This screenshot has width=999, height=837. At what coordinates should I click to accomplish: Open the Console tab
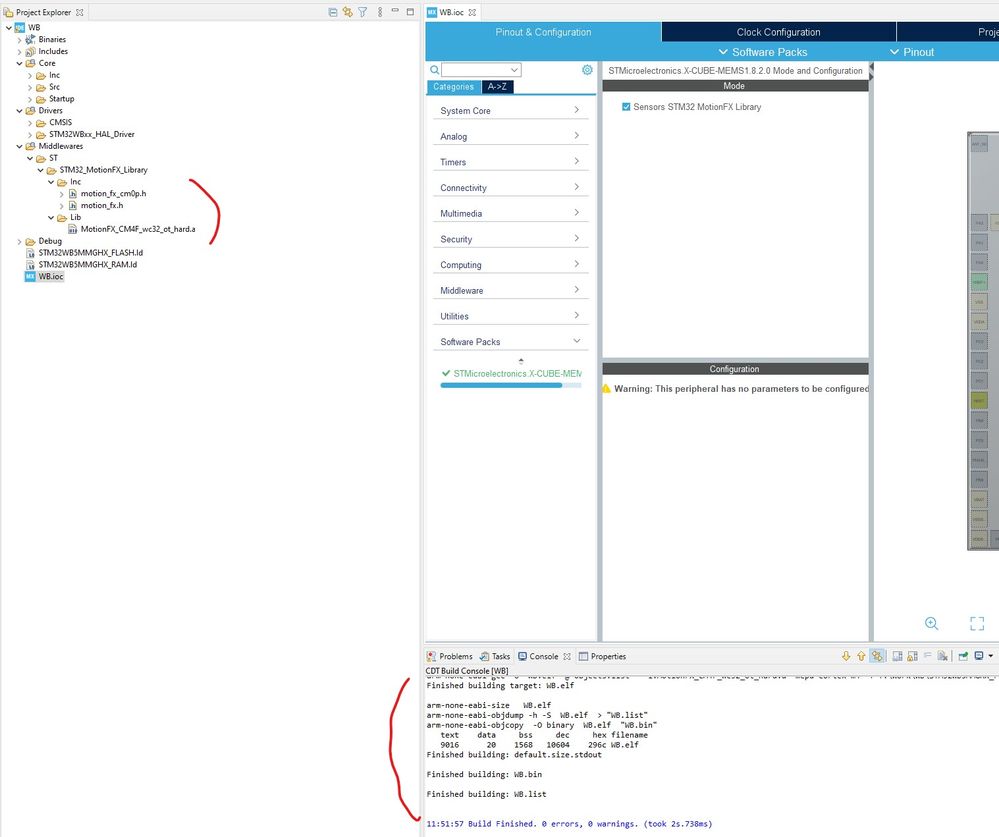tap(543, 656)
